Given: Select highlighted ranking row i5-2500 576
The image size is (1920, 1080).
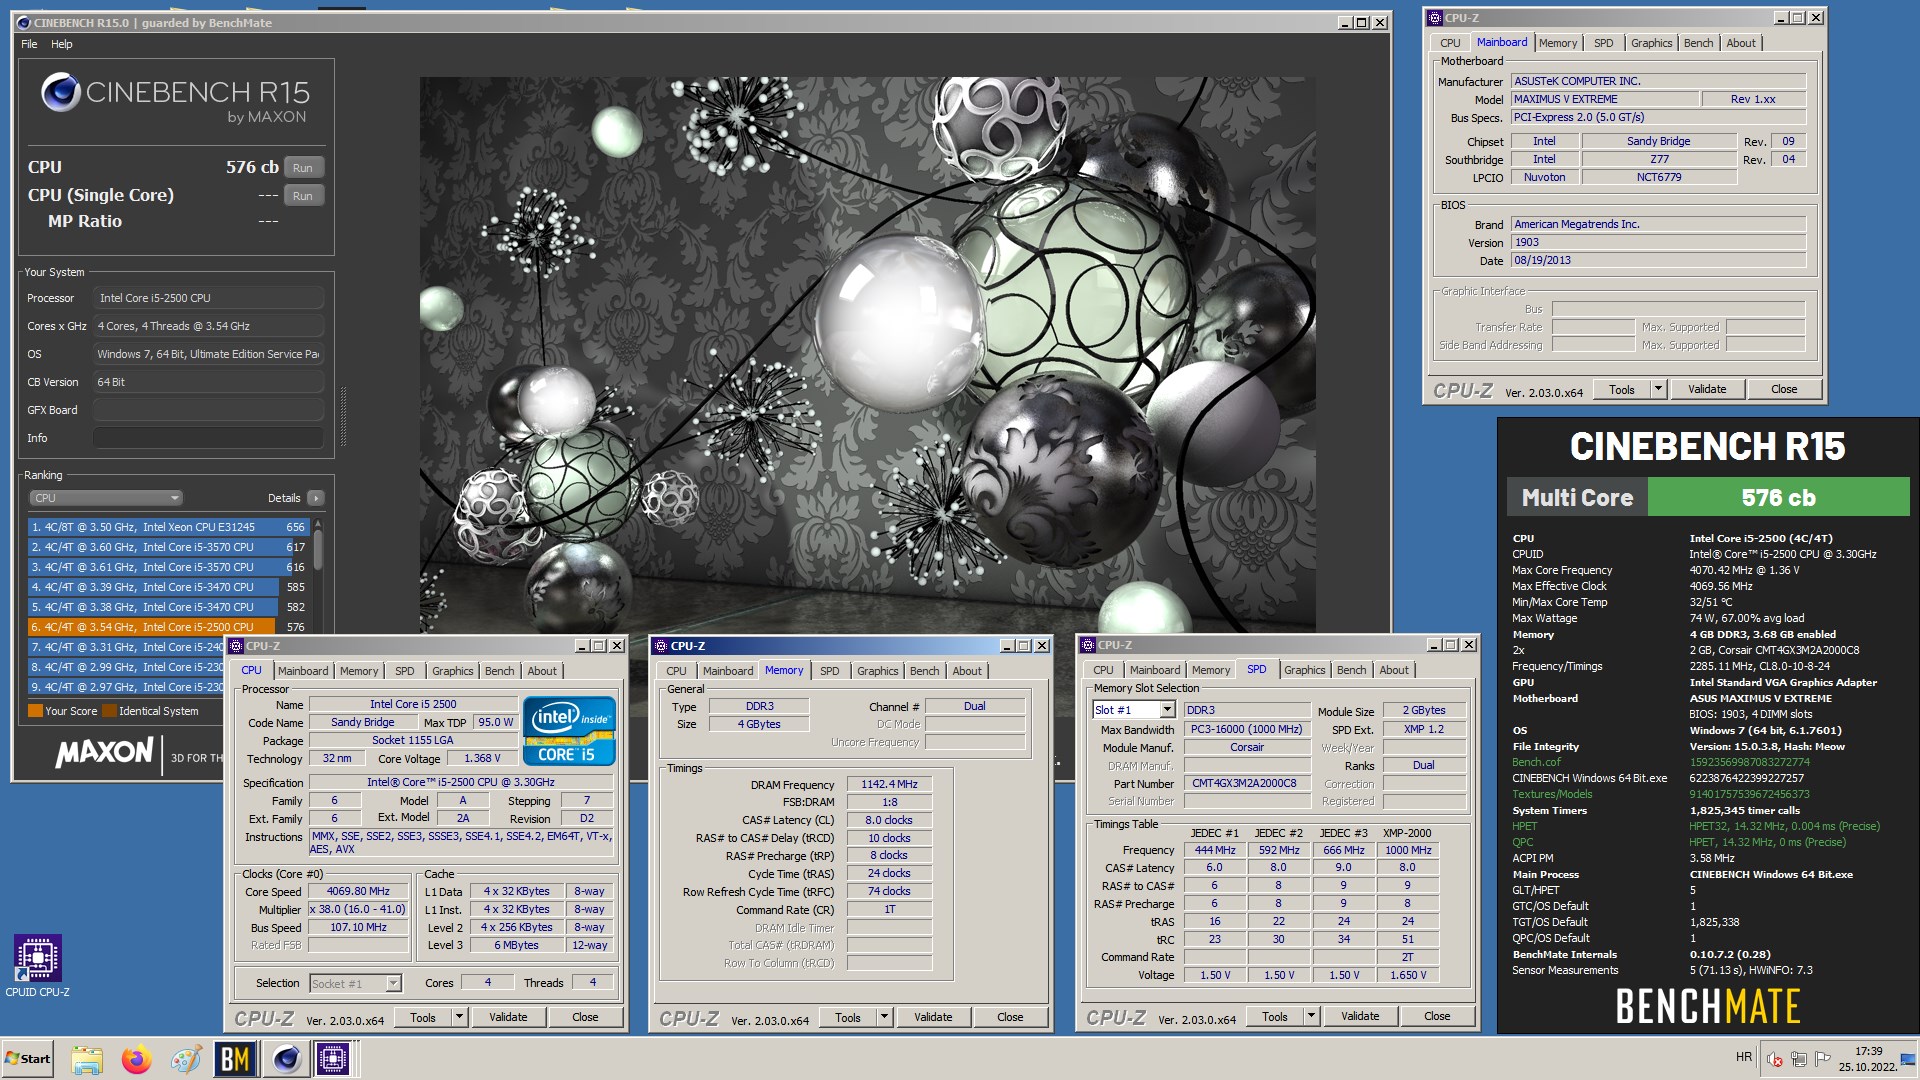Looking at the screenshot, I should tap(168, 627).
